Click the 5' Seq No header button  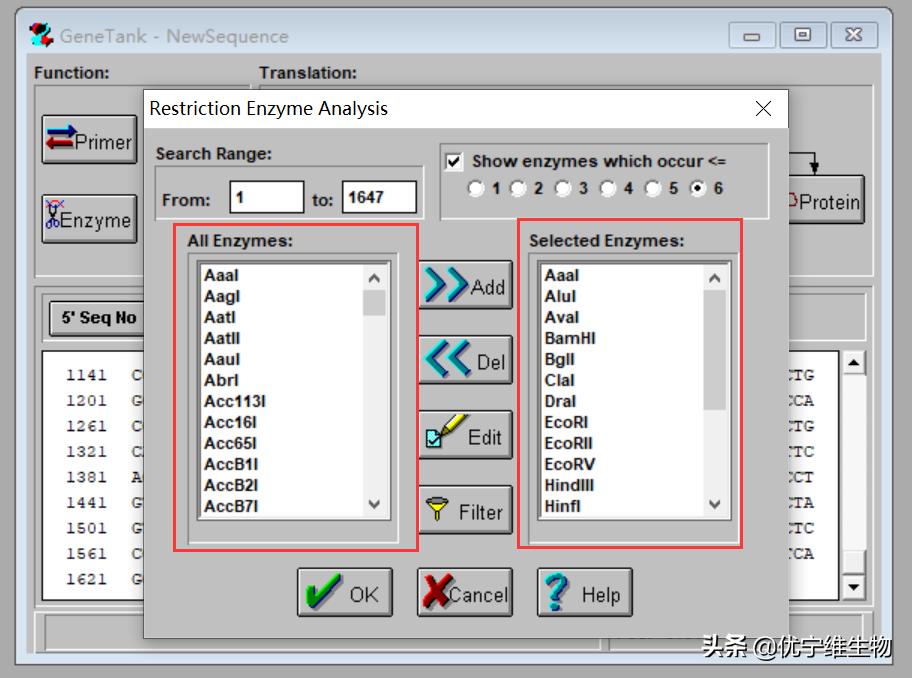[97, 318]
